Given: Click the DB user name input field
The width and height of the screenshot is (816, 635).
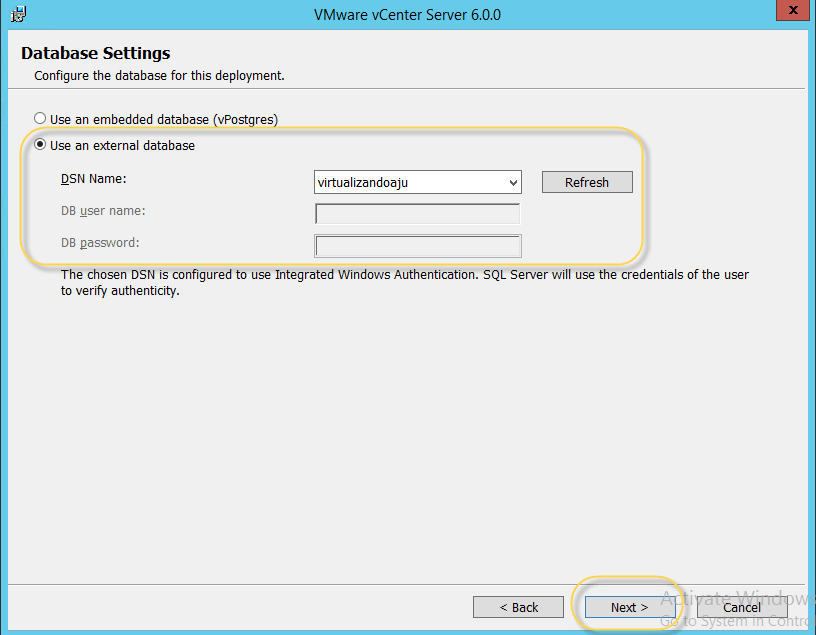Looking at the screenshot, I should point(417,213).
